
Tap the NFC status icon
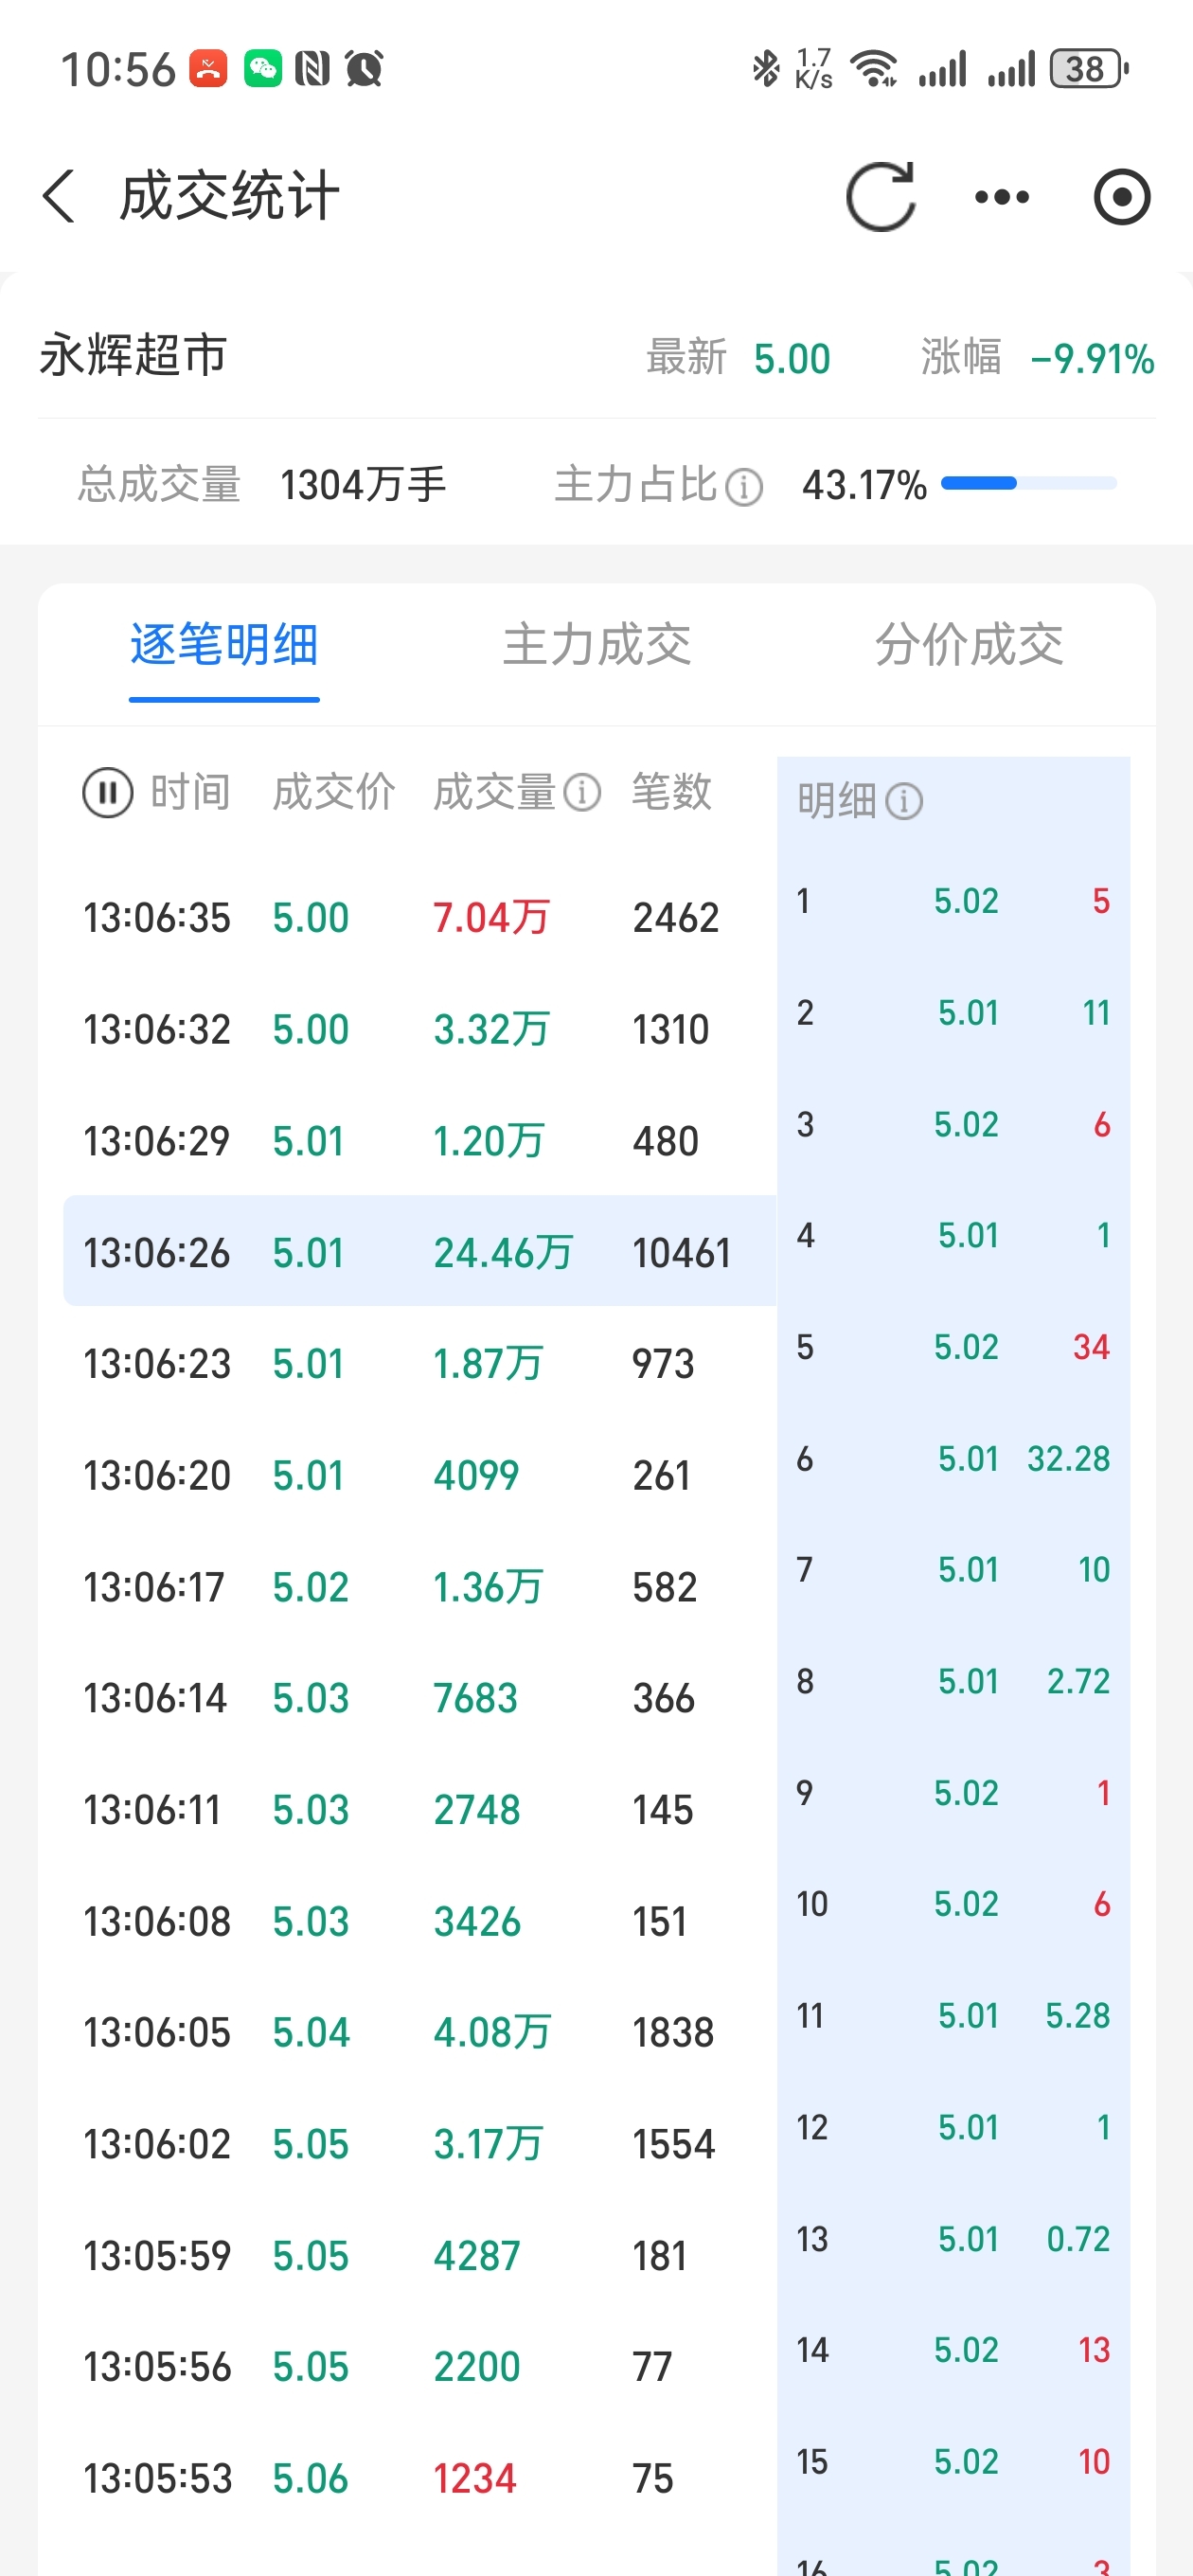click(313, 69)
